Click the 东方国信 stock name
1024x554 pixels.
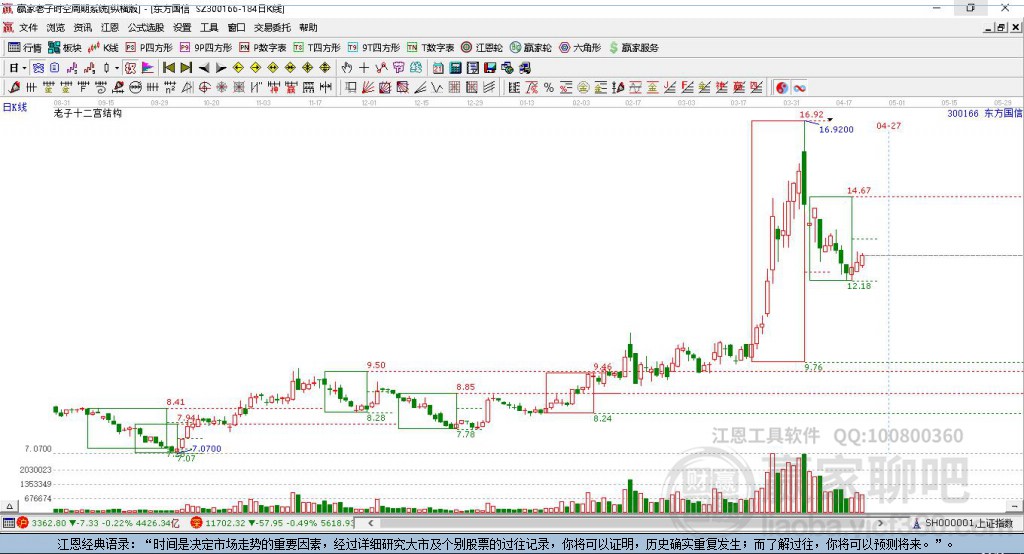[x=1003, y=114]
